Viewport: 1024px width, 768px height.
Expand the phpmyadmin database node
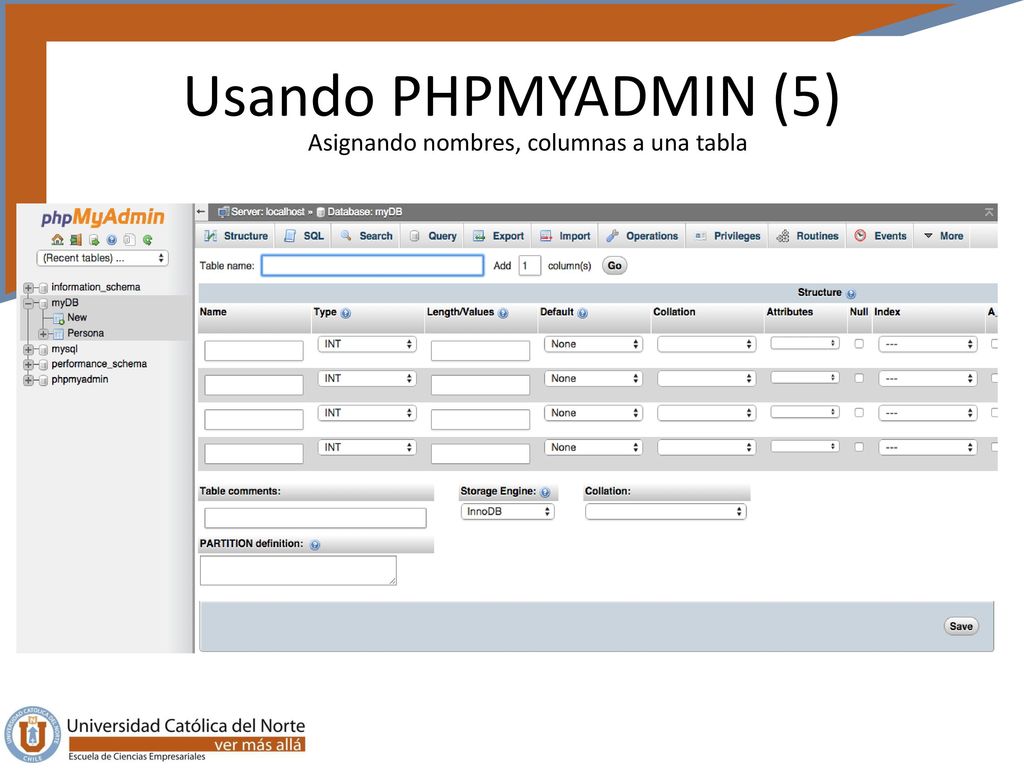tap(28, 380)
